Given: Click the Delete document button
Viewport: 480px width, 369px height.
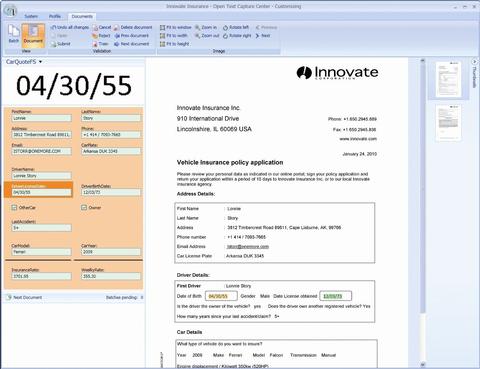Looking at the screenshot, I should coord(133,27).
